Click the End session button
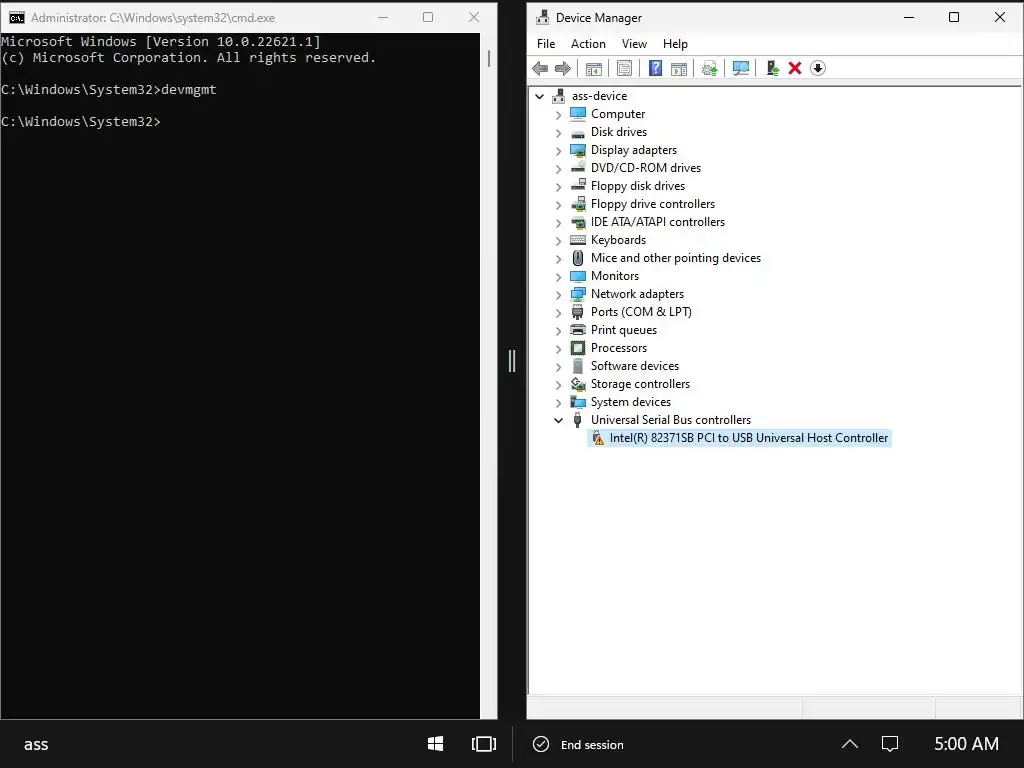 (x=579, y=744)
